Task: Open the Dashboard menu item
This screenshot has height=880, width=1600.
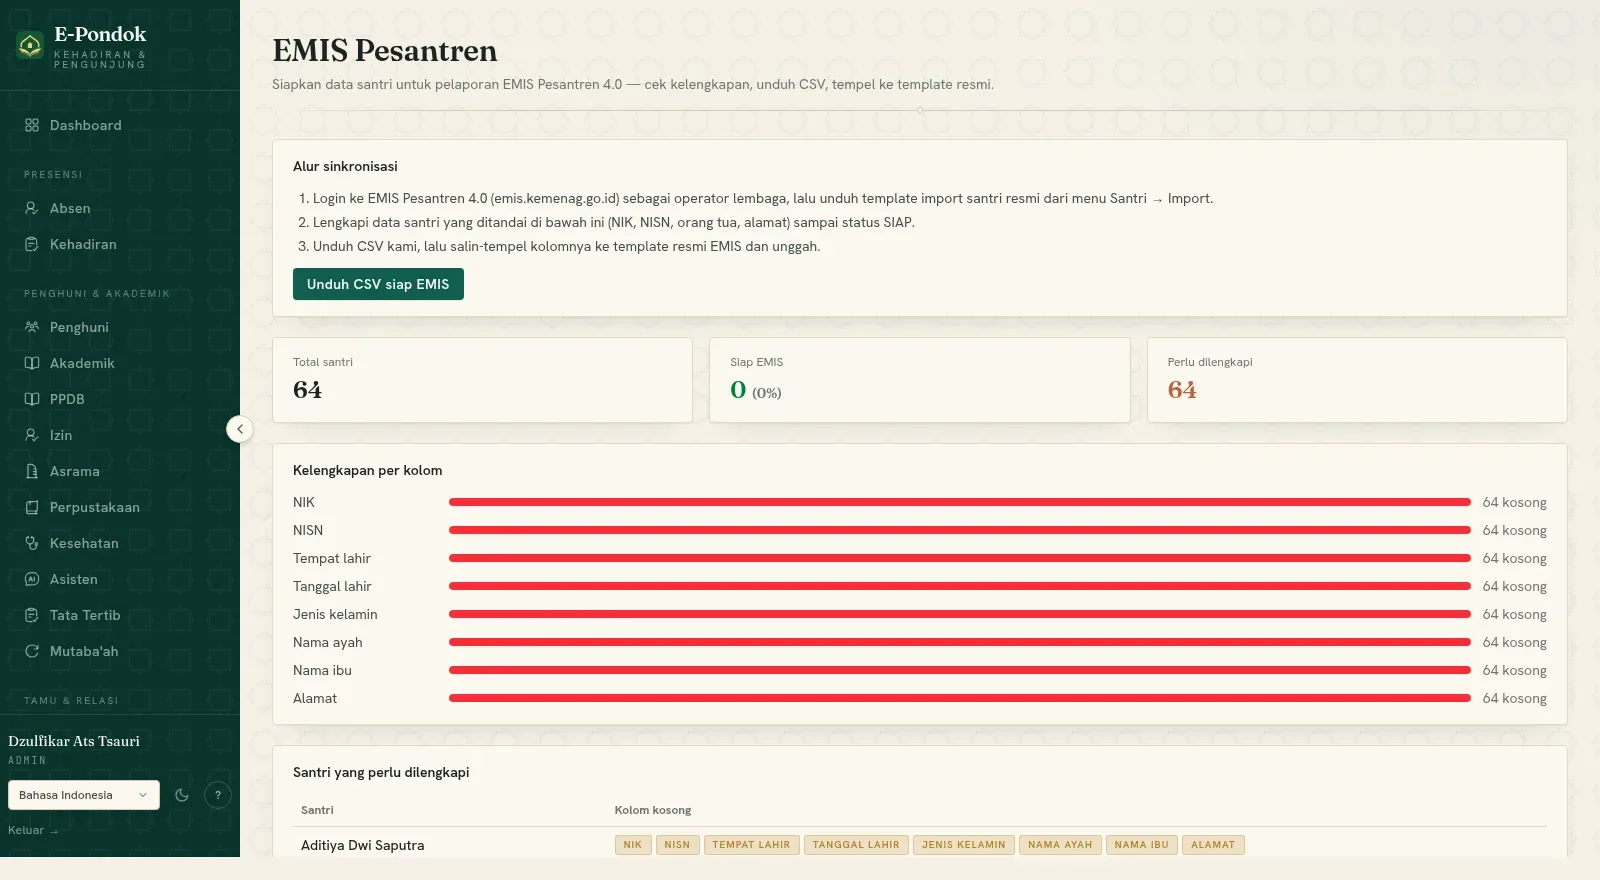Action: (x=120, y=125)
